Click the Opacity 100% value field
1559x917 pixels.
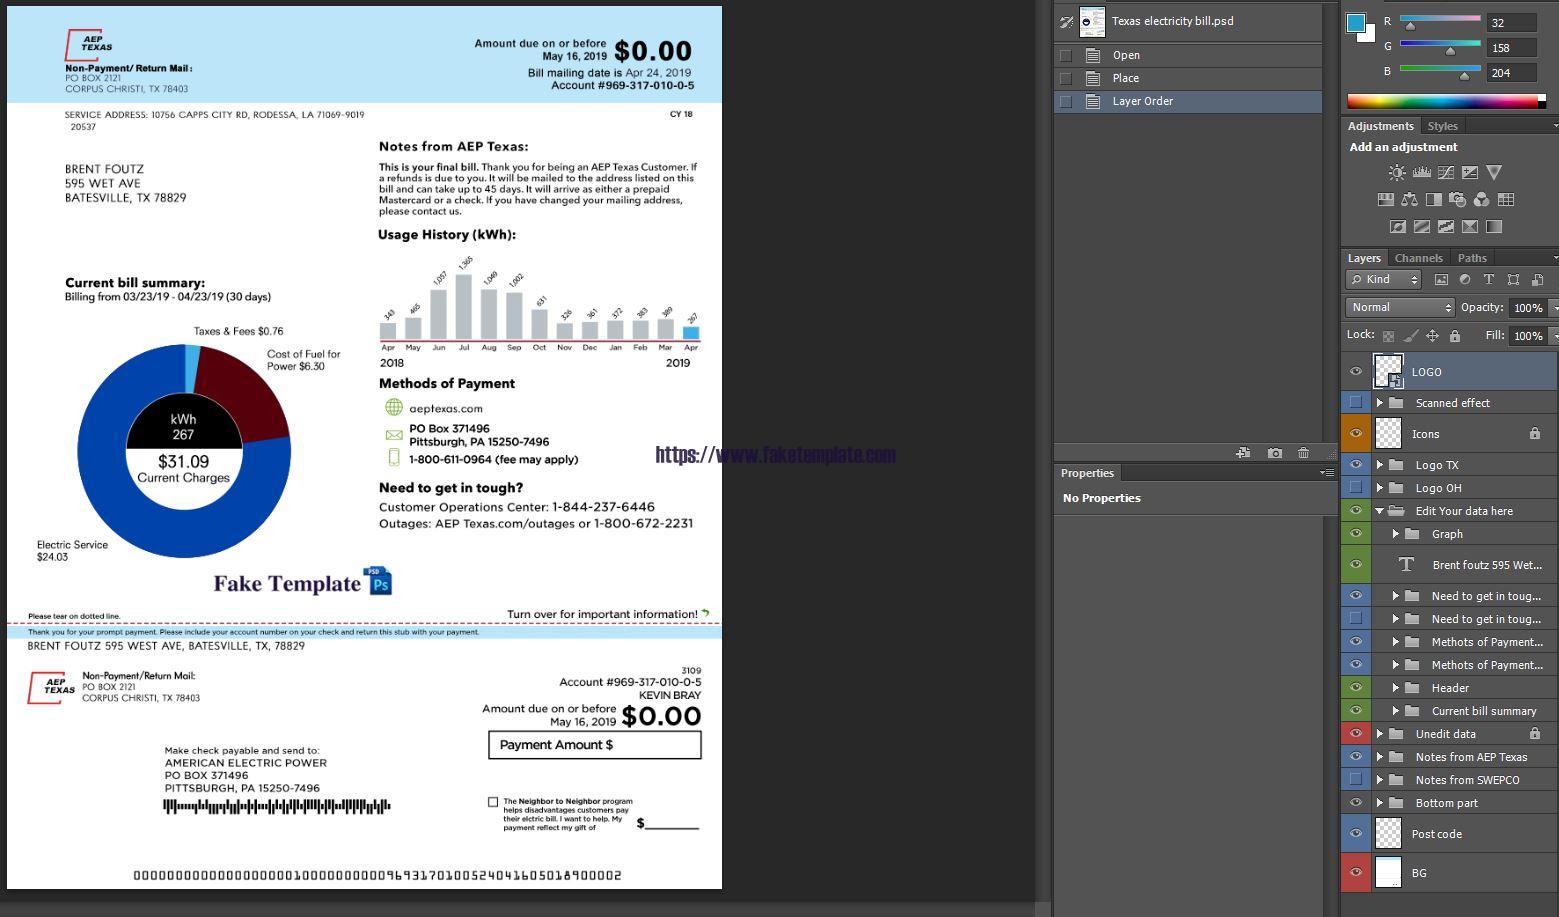tap(1528, 307)
